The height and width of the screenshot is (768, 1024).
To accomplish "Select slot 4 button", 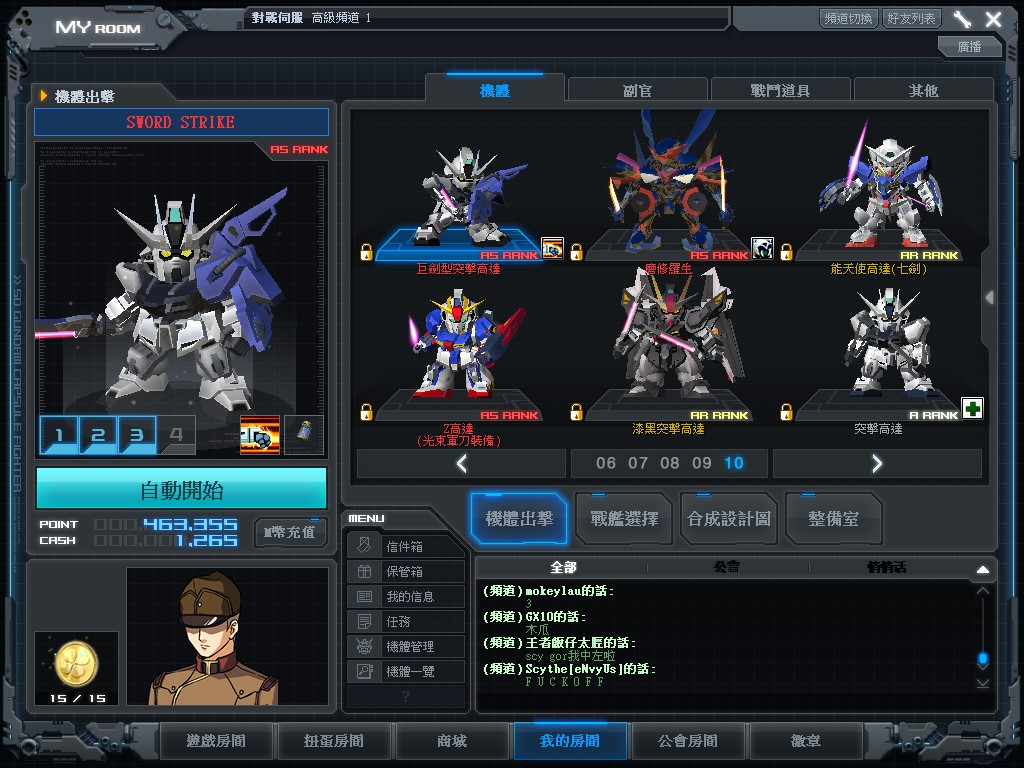I will [176, 434].
